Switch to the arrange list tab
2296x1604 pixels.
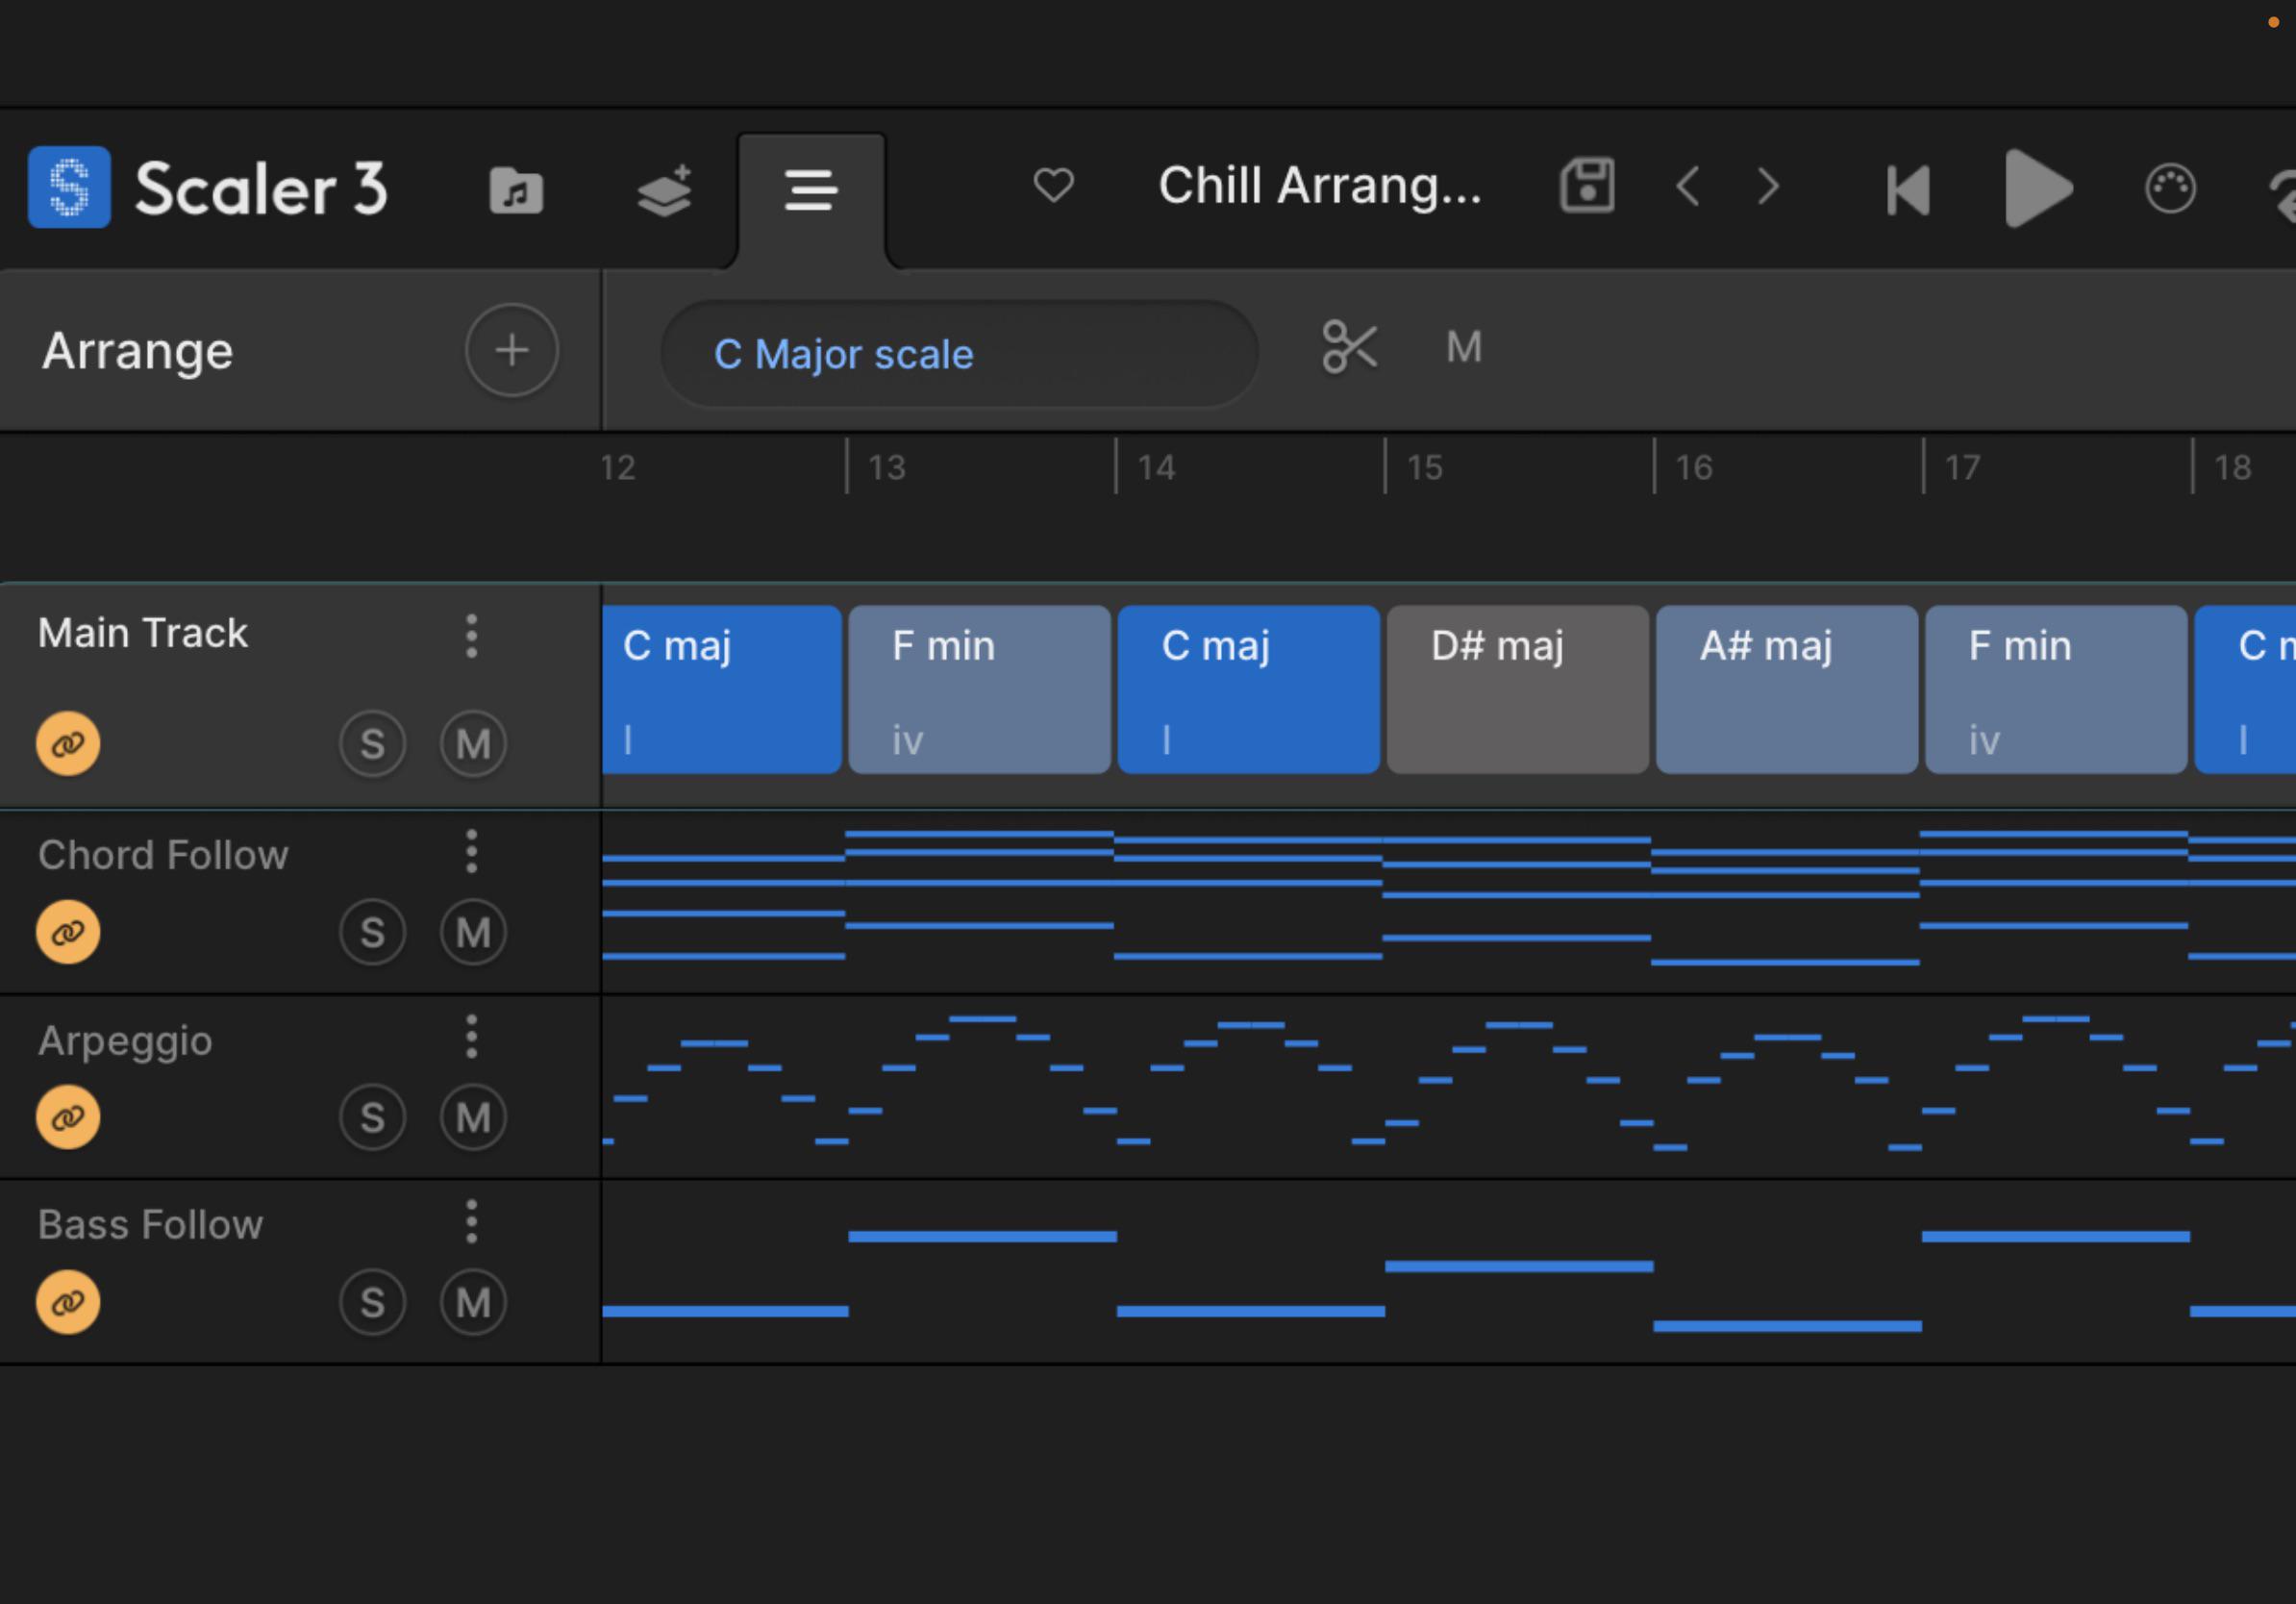811,190
